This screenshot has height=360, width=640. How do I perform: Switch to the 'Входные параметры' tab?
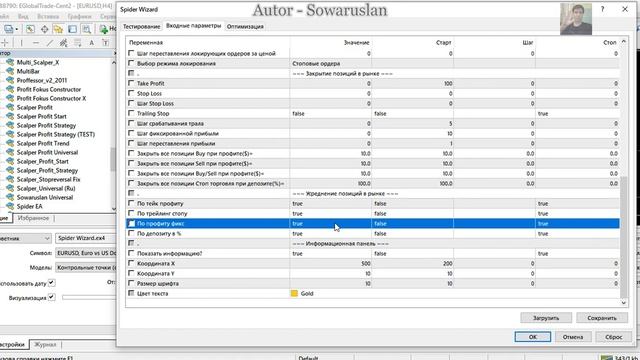[x=193, y=26]
